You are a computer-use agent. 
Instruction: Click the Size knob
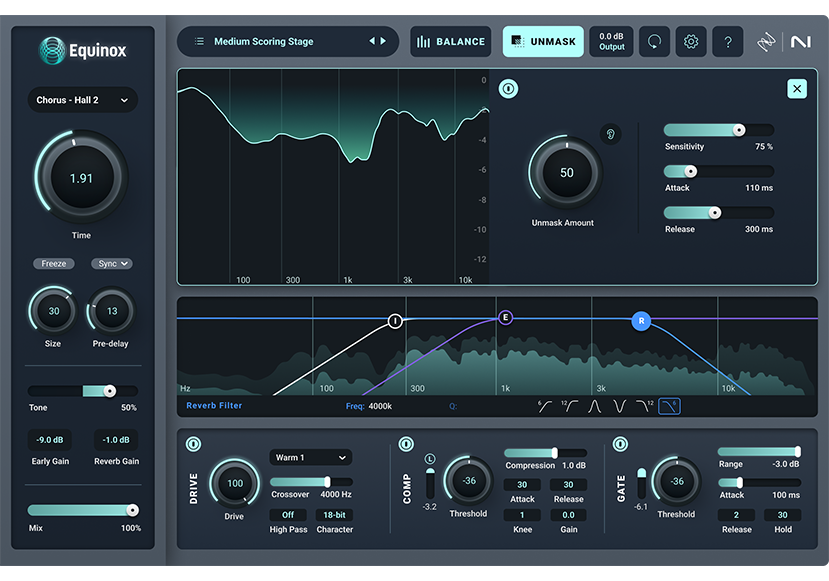point(53,311)
